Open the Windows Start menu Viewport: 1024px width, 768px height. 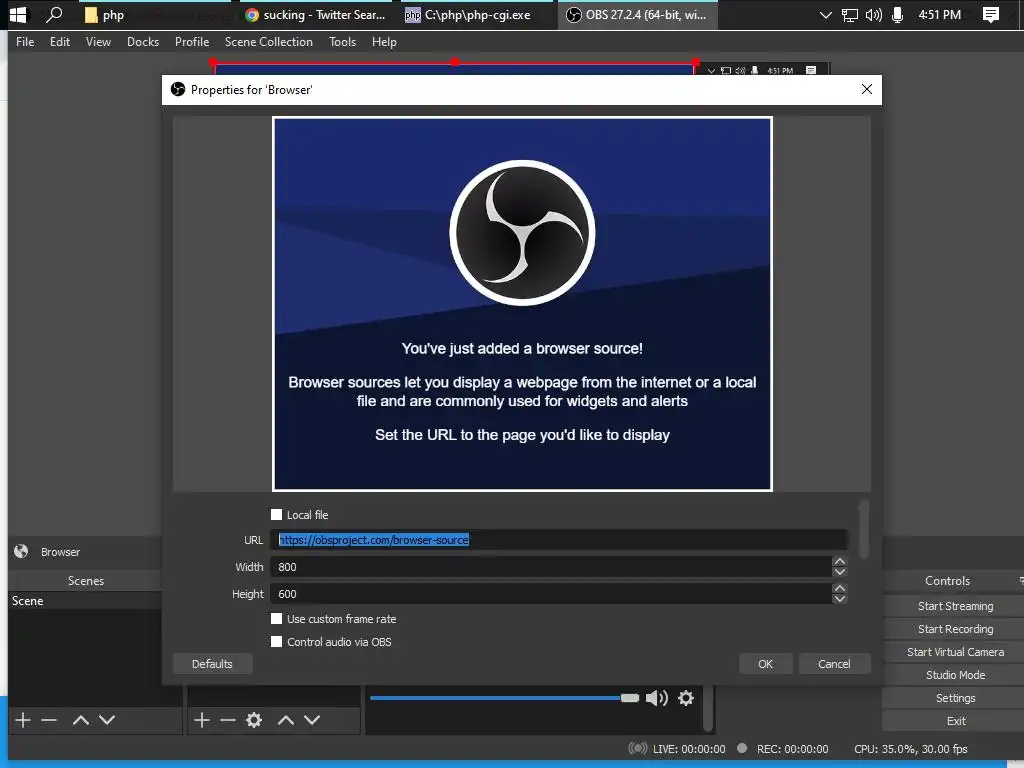[18, 14]
